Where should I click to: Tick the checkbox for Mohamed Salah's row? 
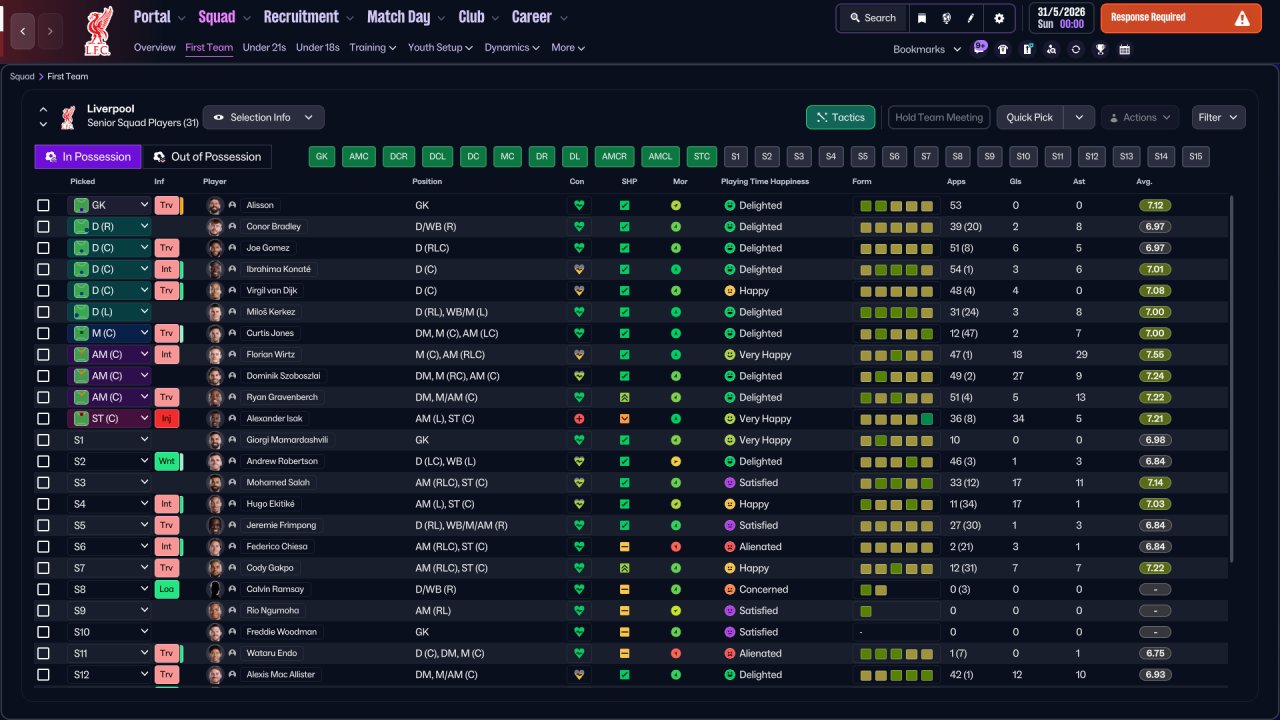click(x=43, y=482)
